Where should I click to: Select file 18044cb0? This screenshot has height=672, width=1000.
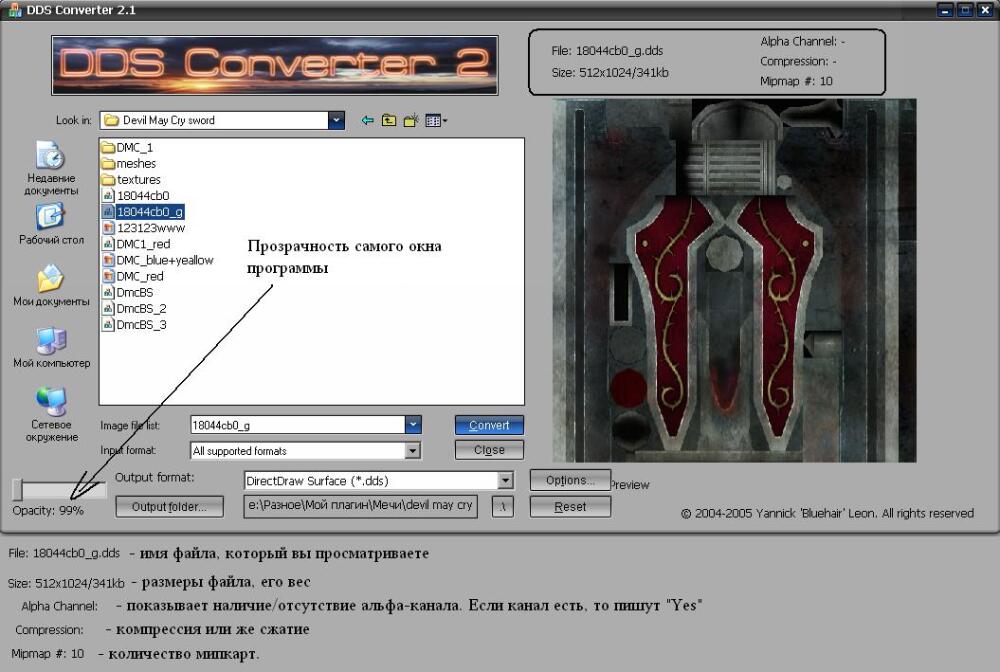coord(136,195)
